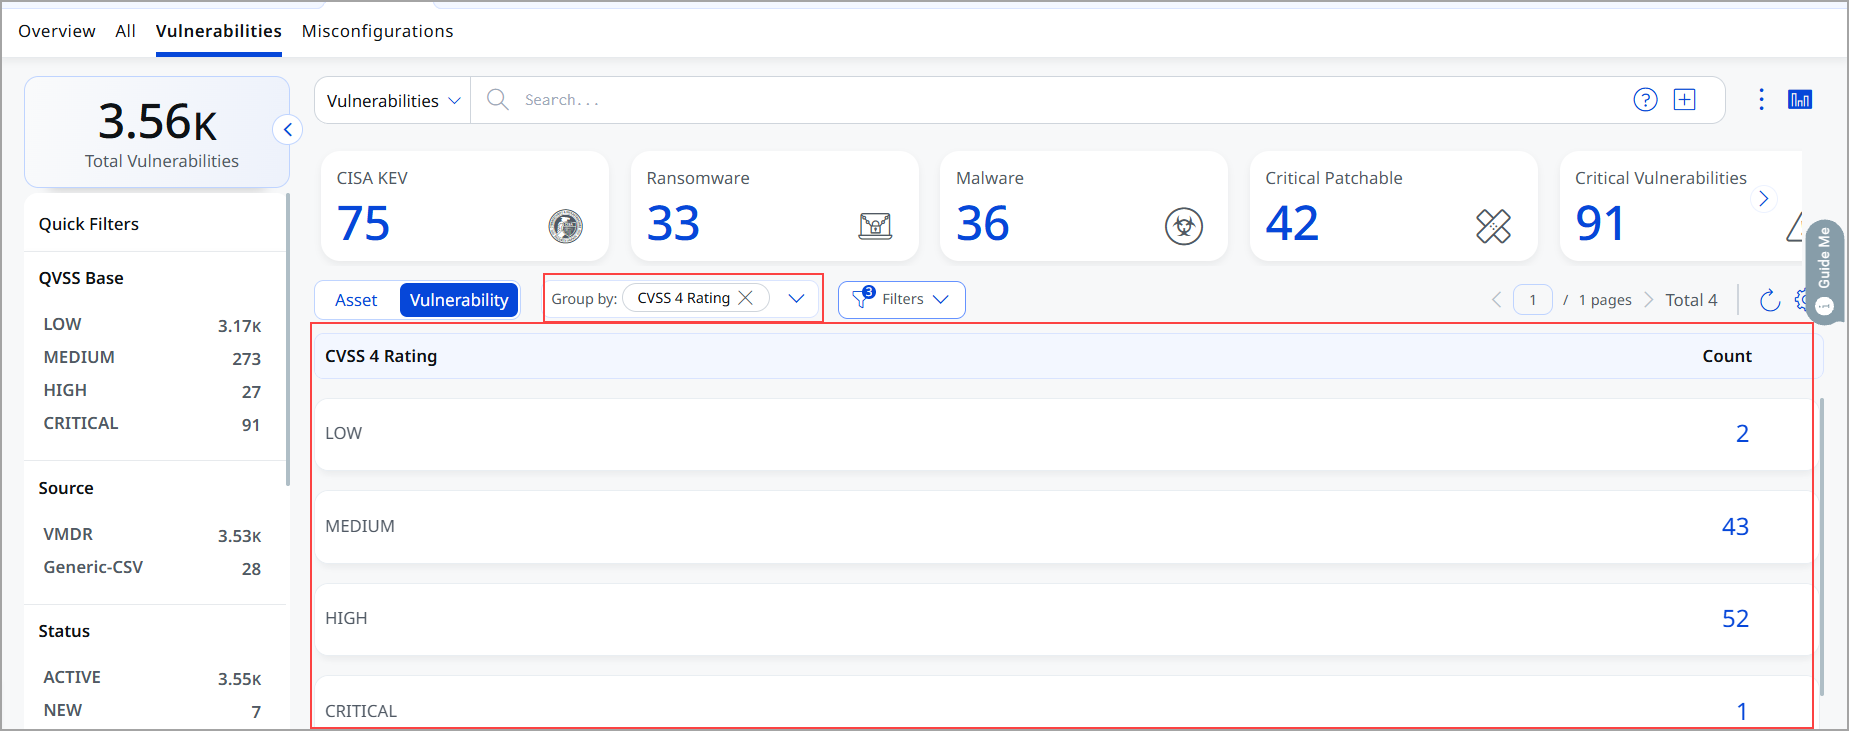Click the plus icon in the search bar

click(x=1685, y=100)
